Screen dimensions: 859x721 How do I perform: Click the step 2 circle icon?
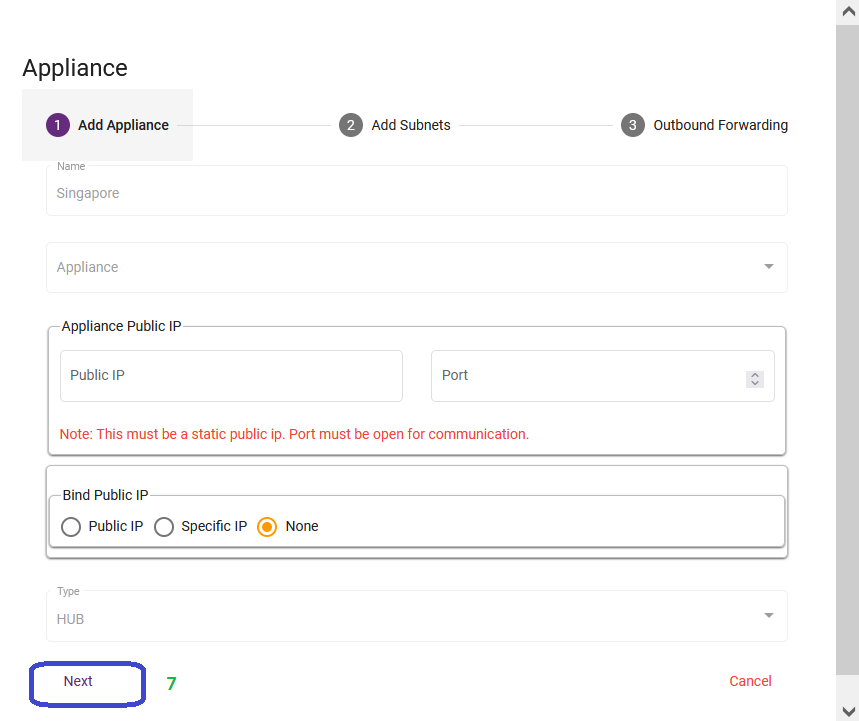pyautogui.click(x=351, y=125)
